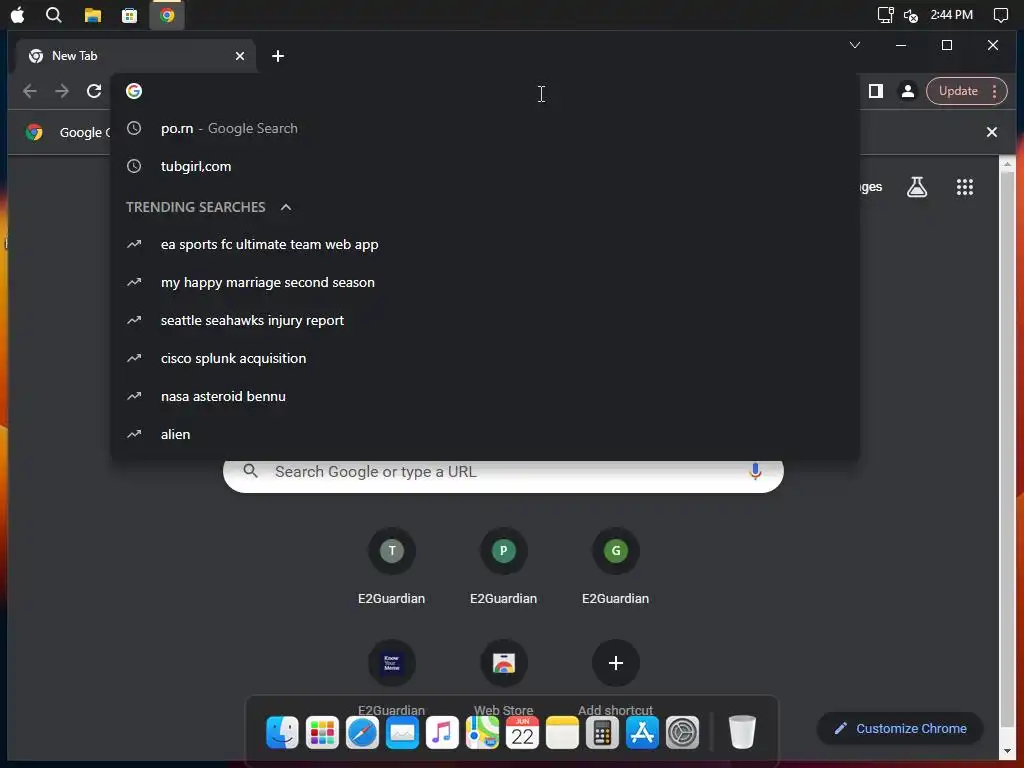Open Notes from the dock
Screen dimensions: 1024x768
(562, 733)
